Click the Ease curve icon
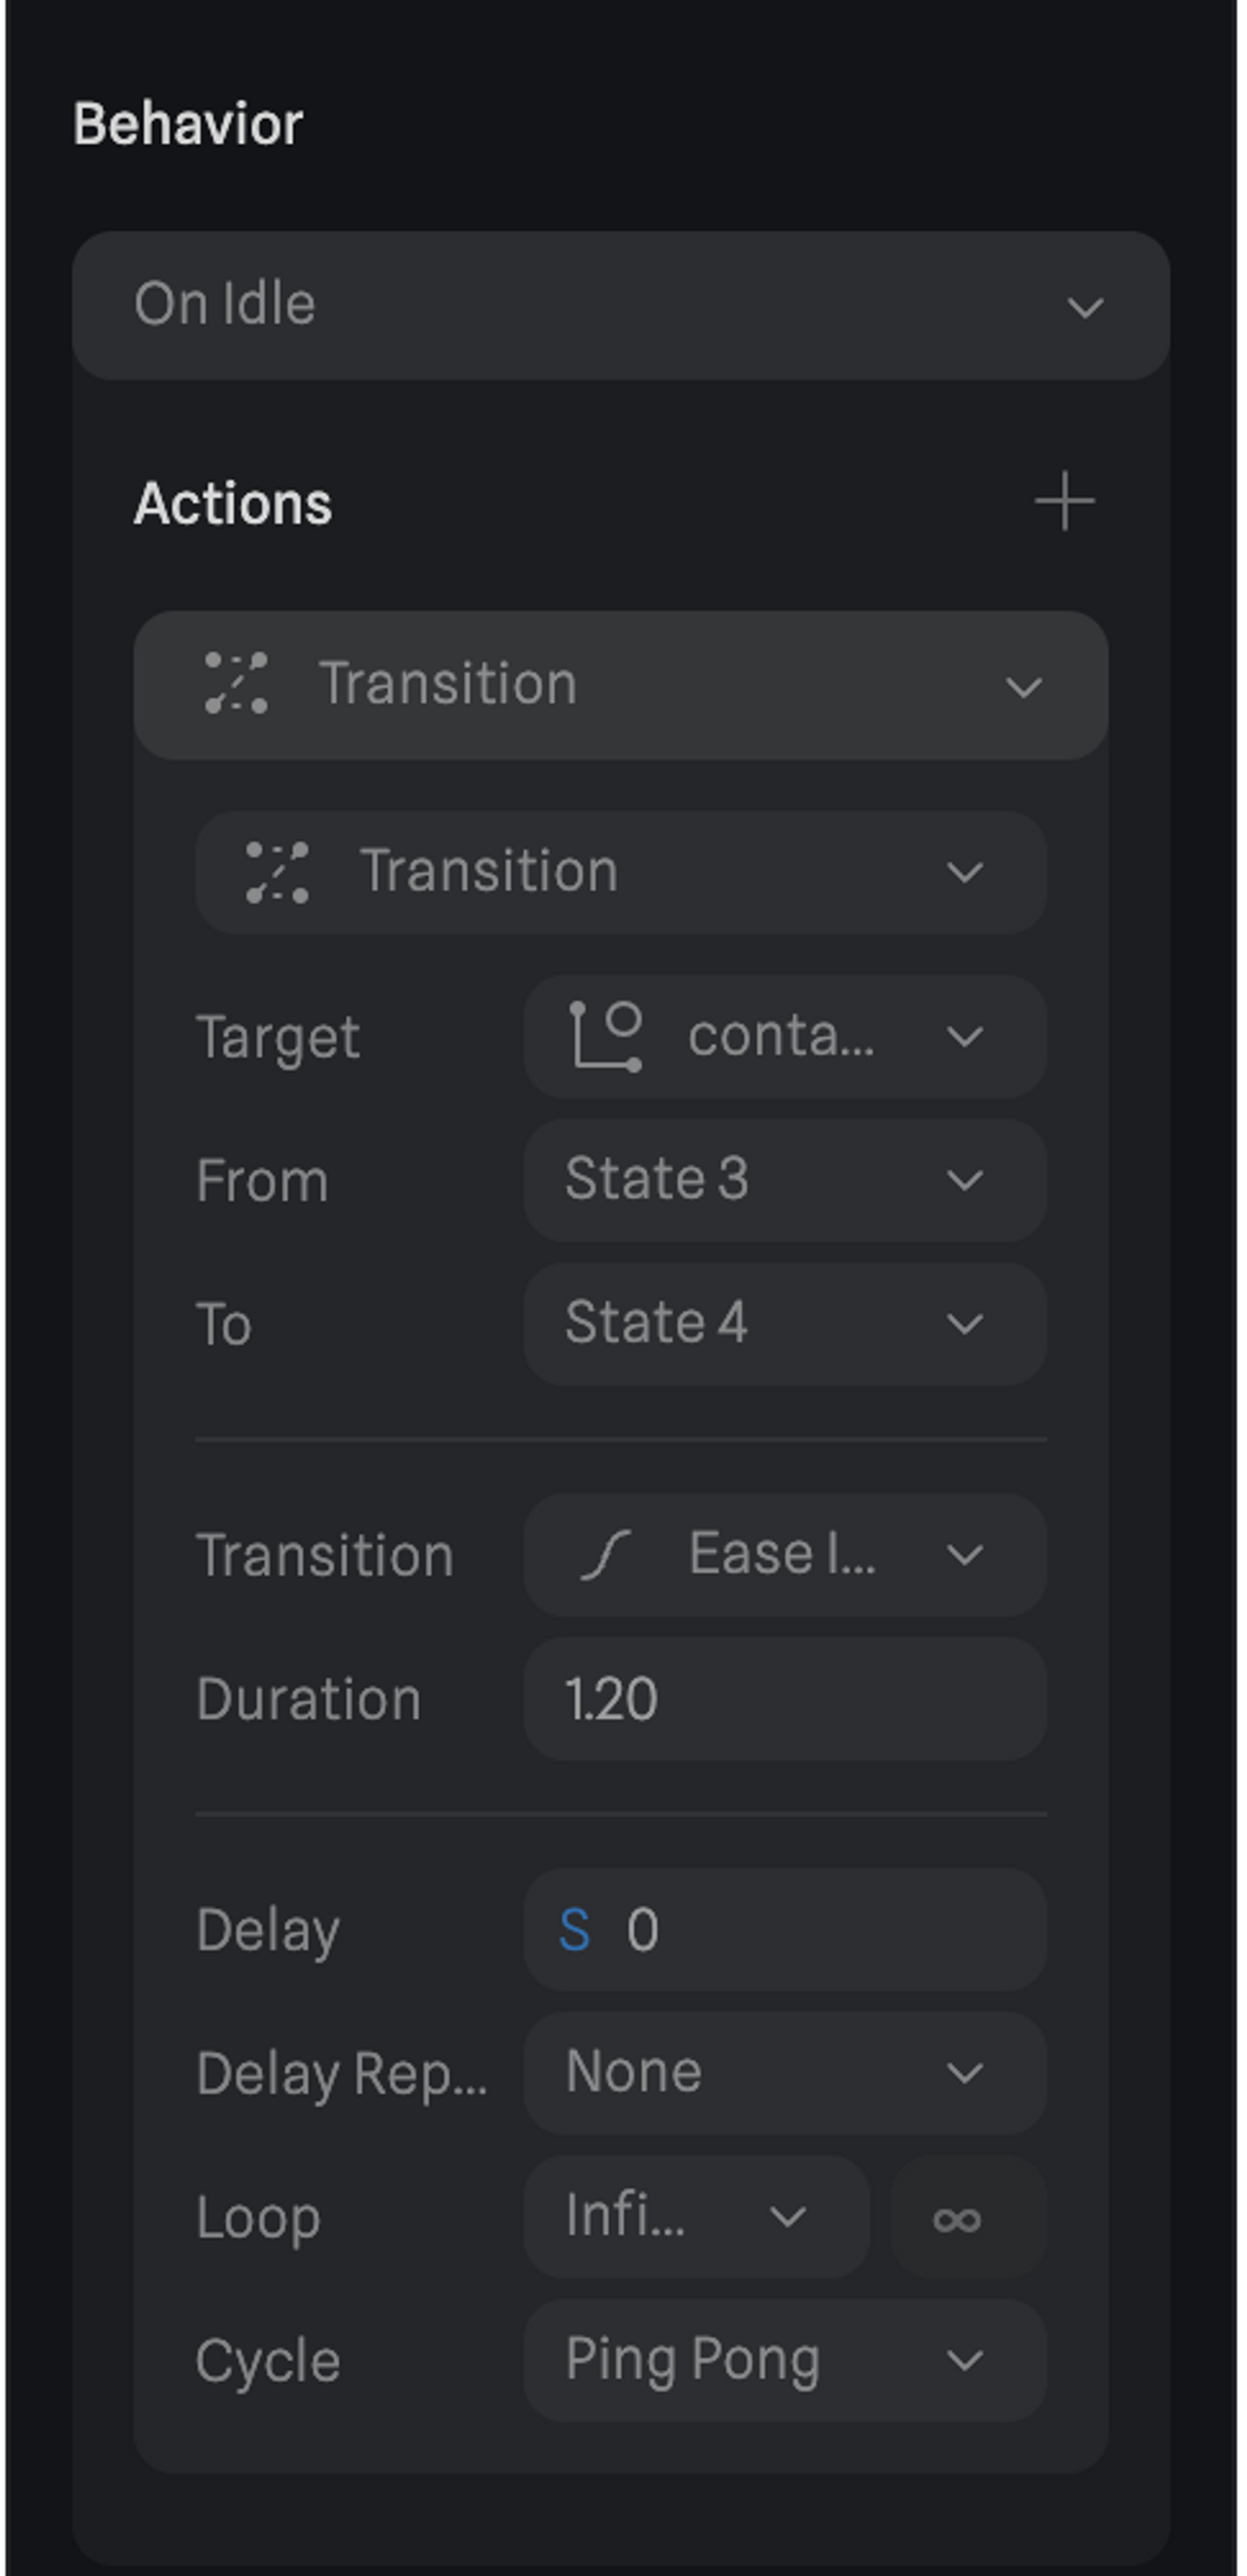Viewport: 1247px width, 2576px height. 605,1555
